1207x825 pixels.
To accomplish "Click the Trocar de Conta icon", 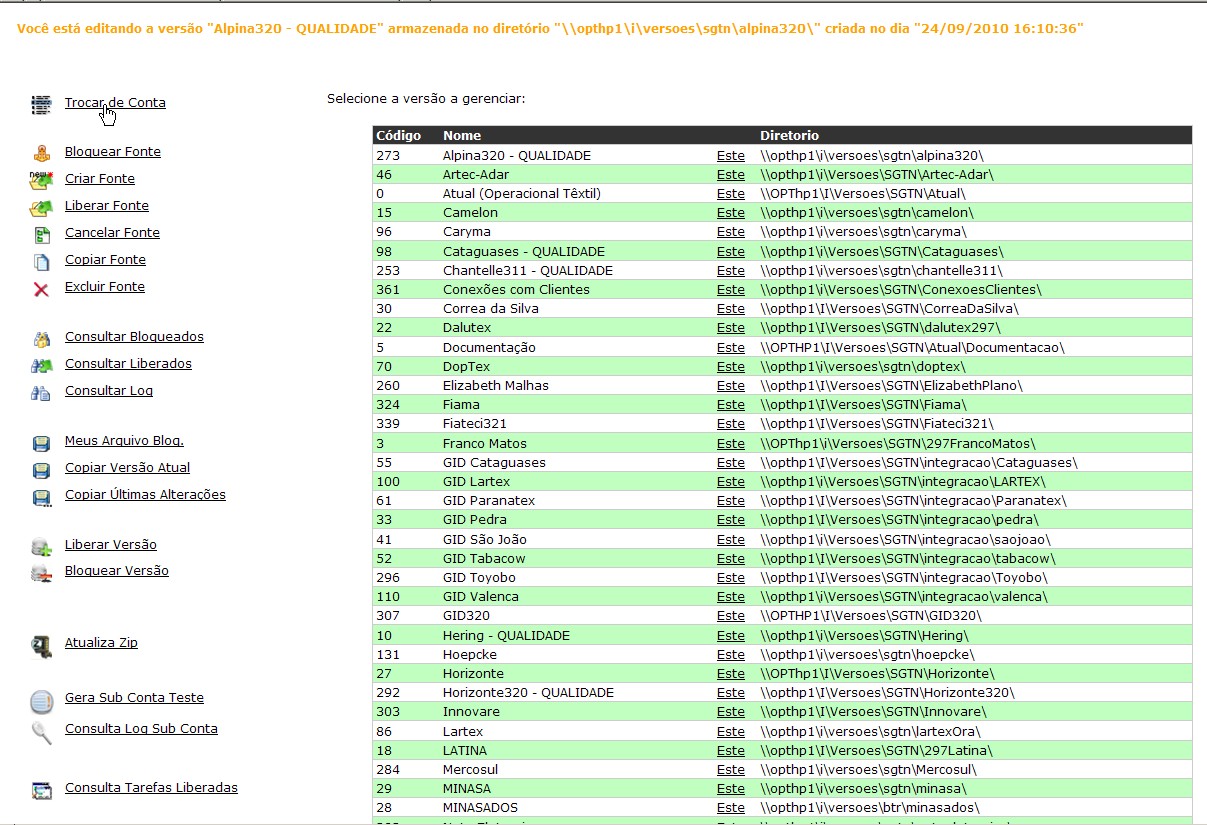I will 41,104.
